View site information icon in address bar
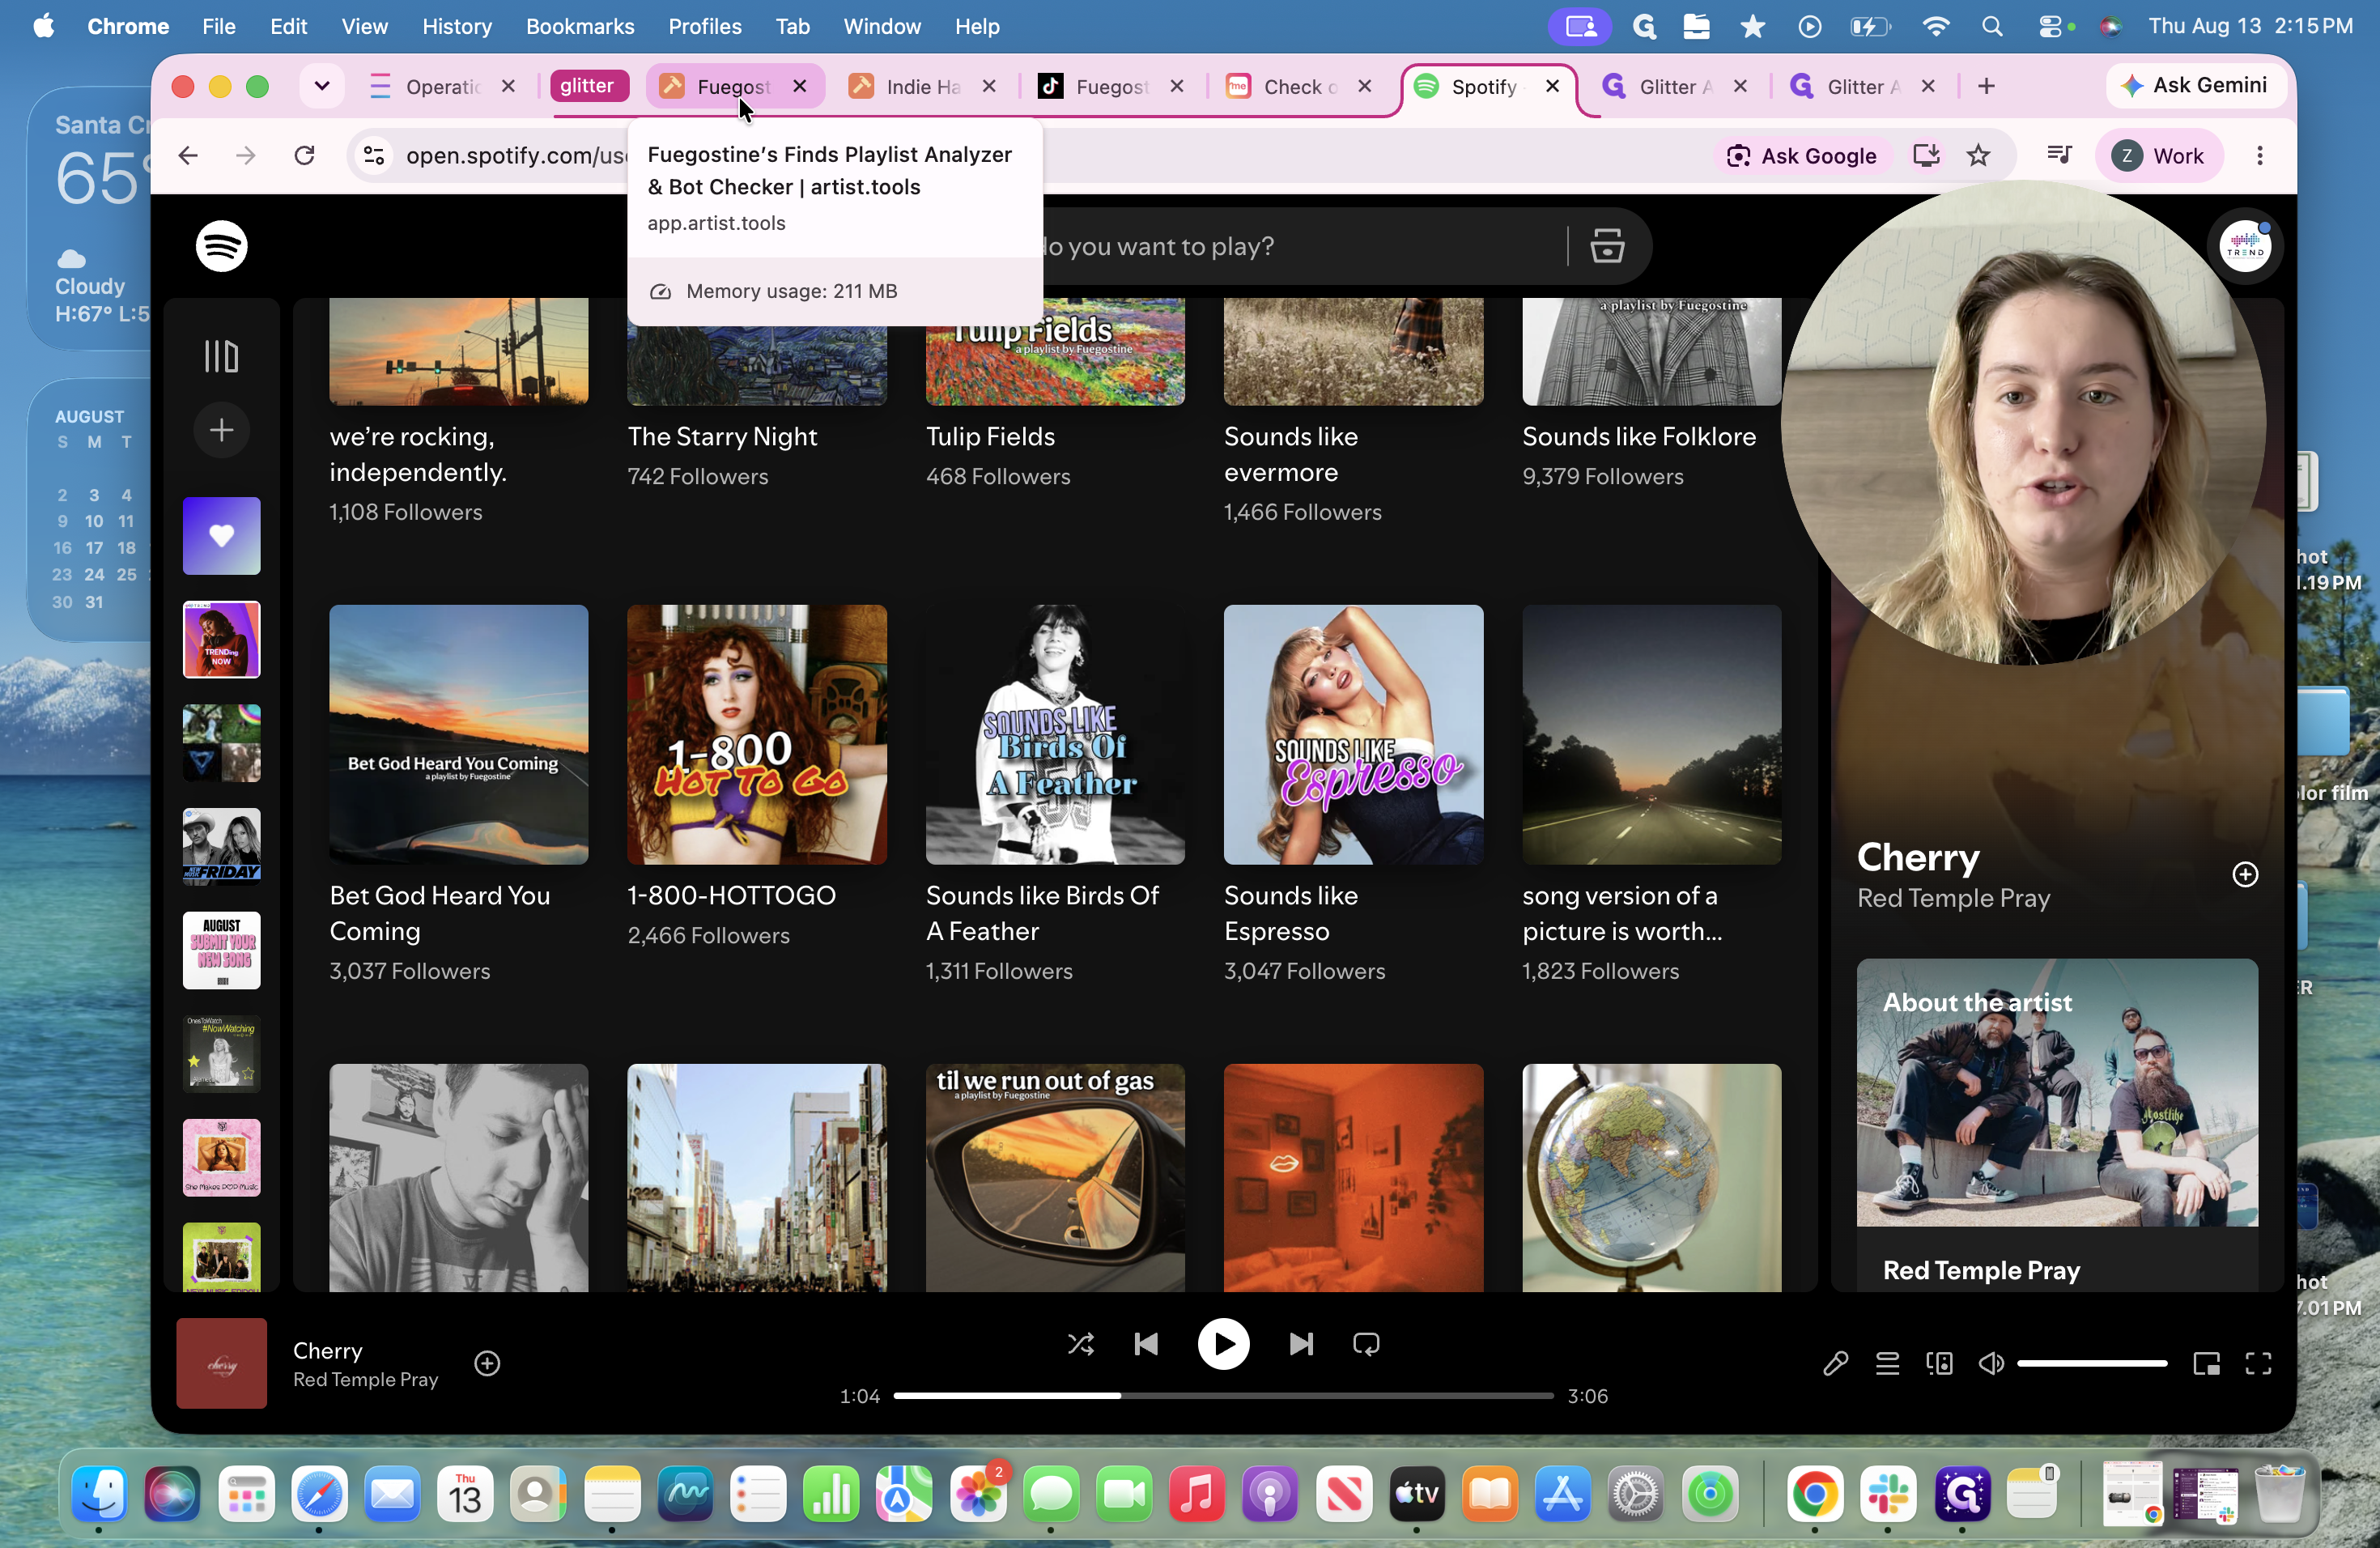Viewport: 2380px width, 1548px height. pyautogui.click(x=374, y=155)
